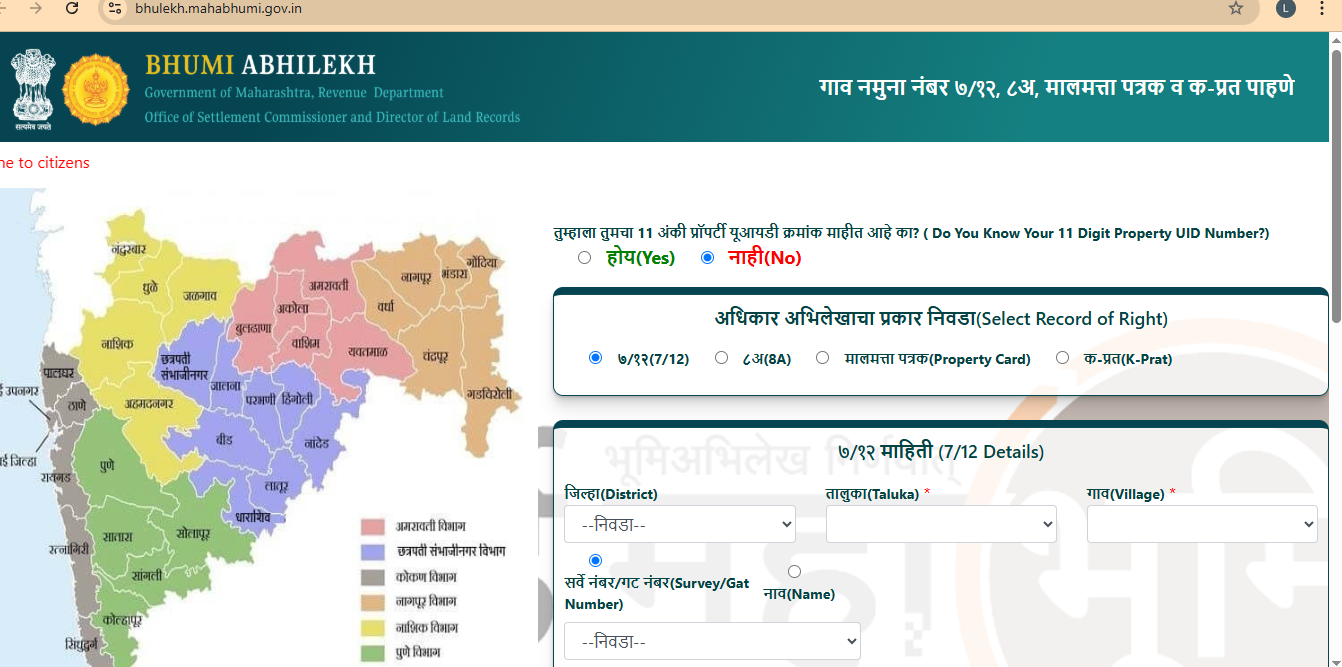Open the जिल्हा(District) dropdown

[x=680, y=524]
